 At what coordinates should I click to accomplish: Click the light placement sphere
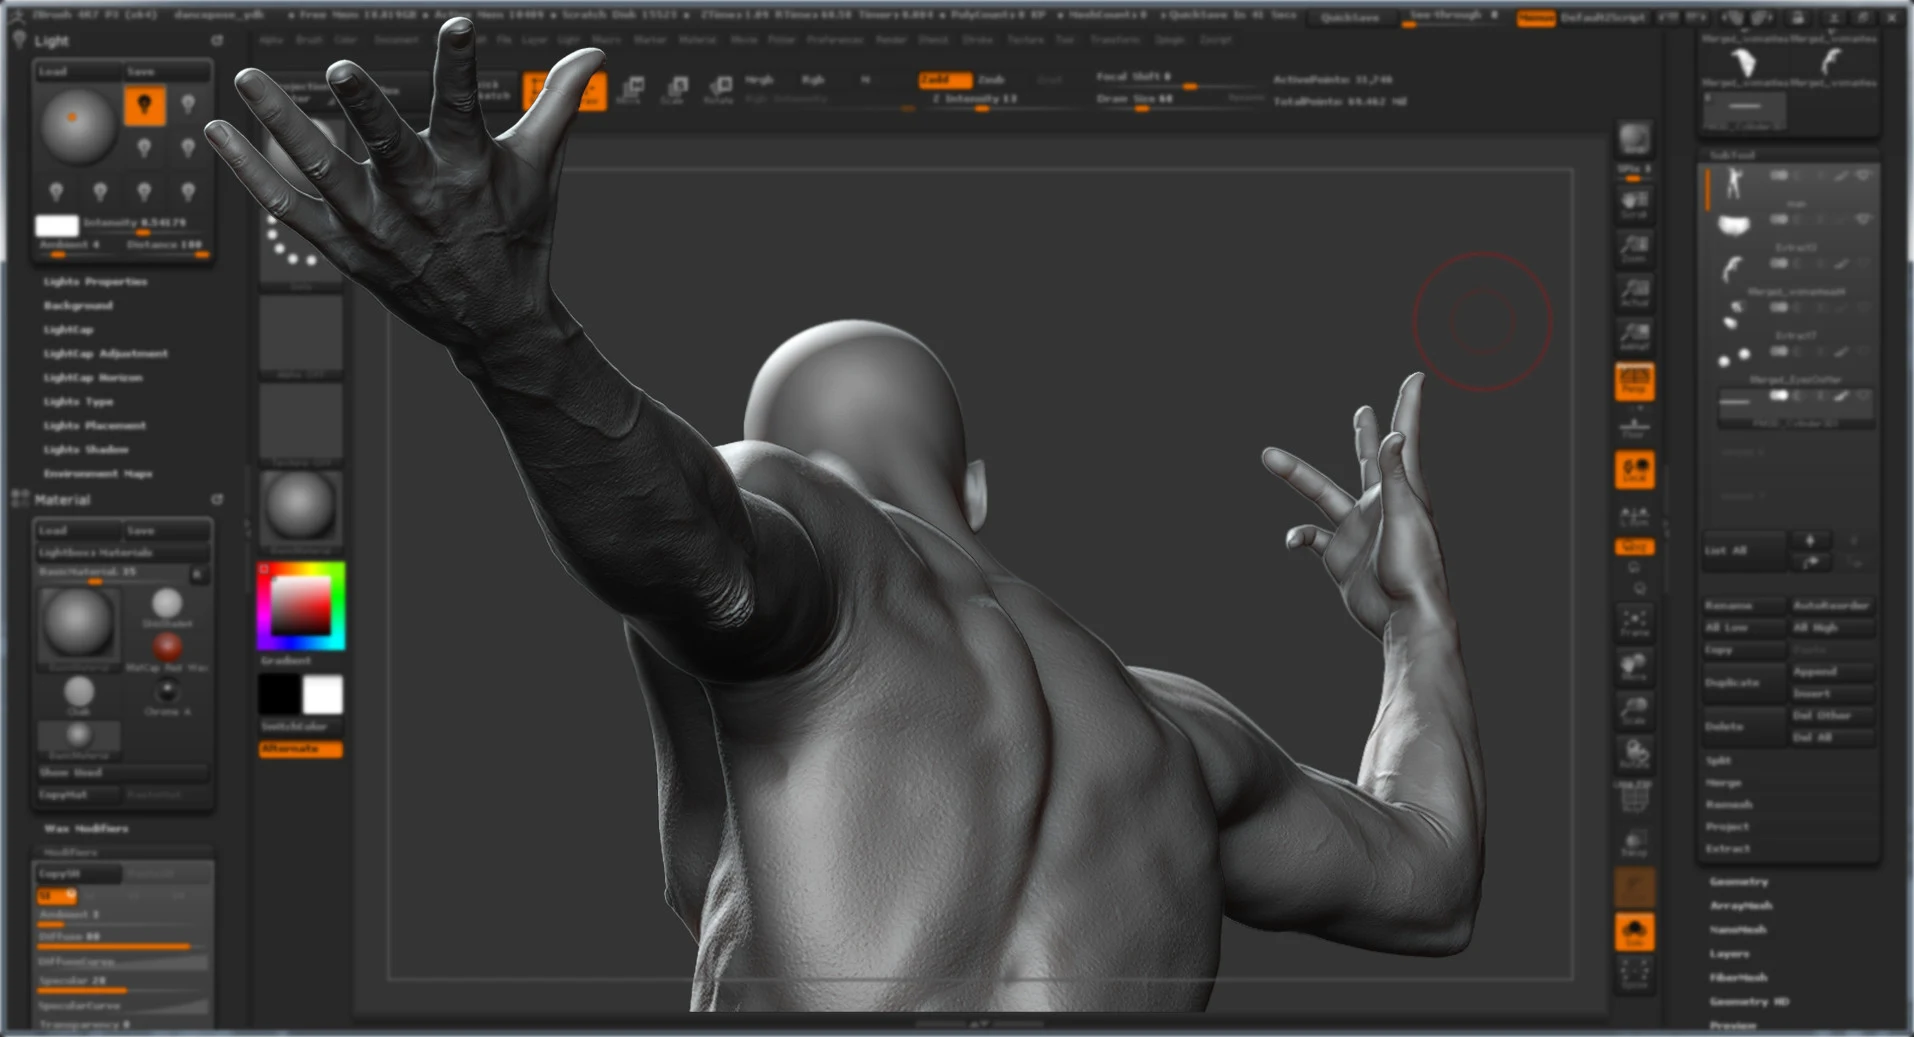coord(77,125)
